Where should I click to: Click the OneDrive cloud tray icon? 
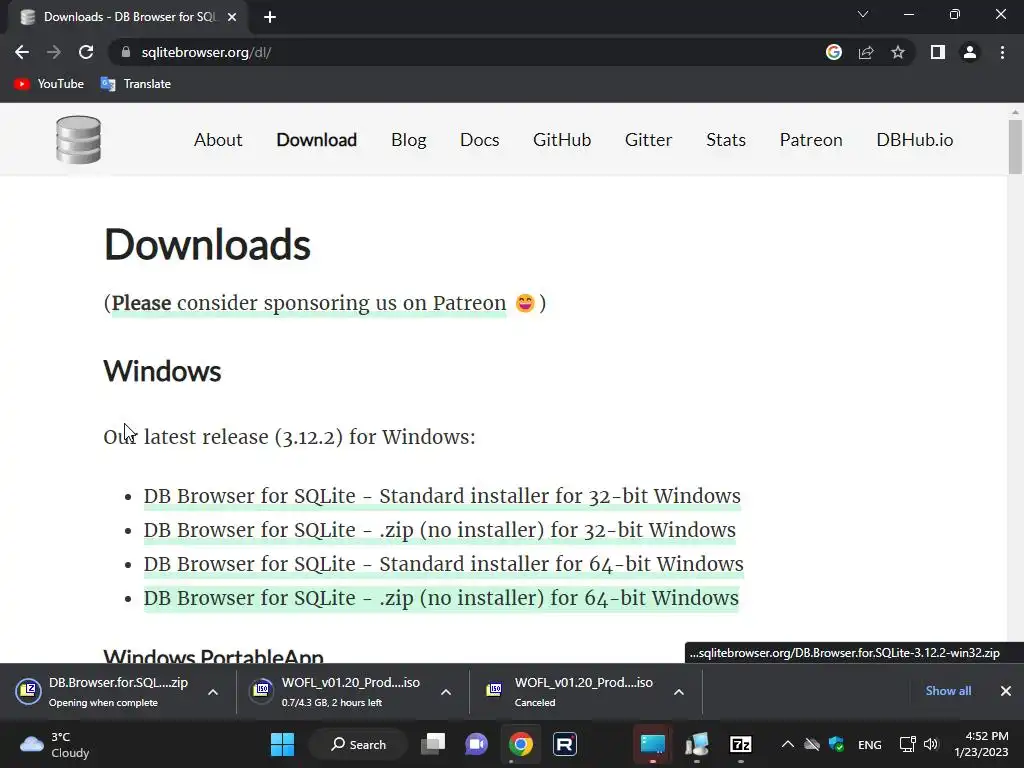[812, 744]
